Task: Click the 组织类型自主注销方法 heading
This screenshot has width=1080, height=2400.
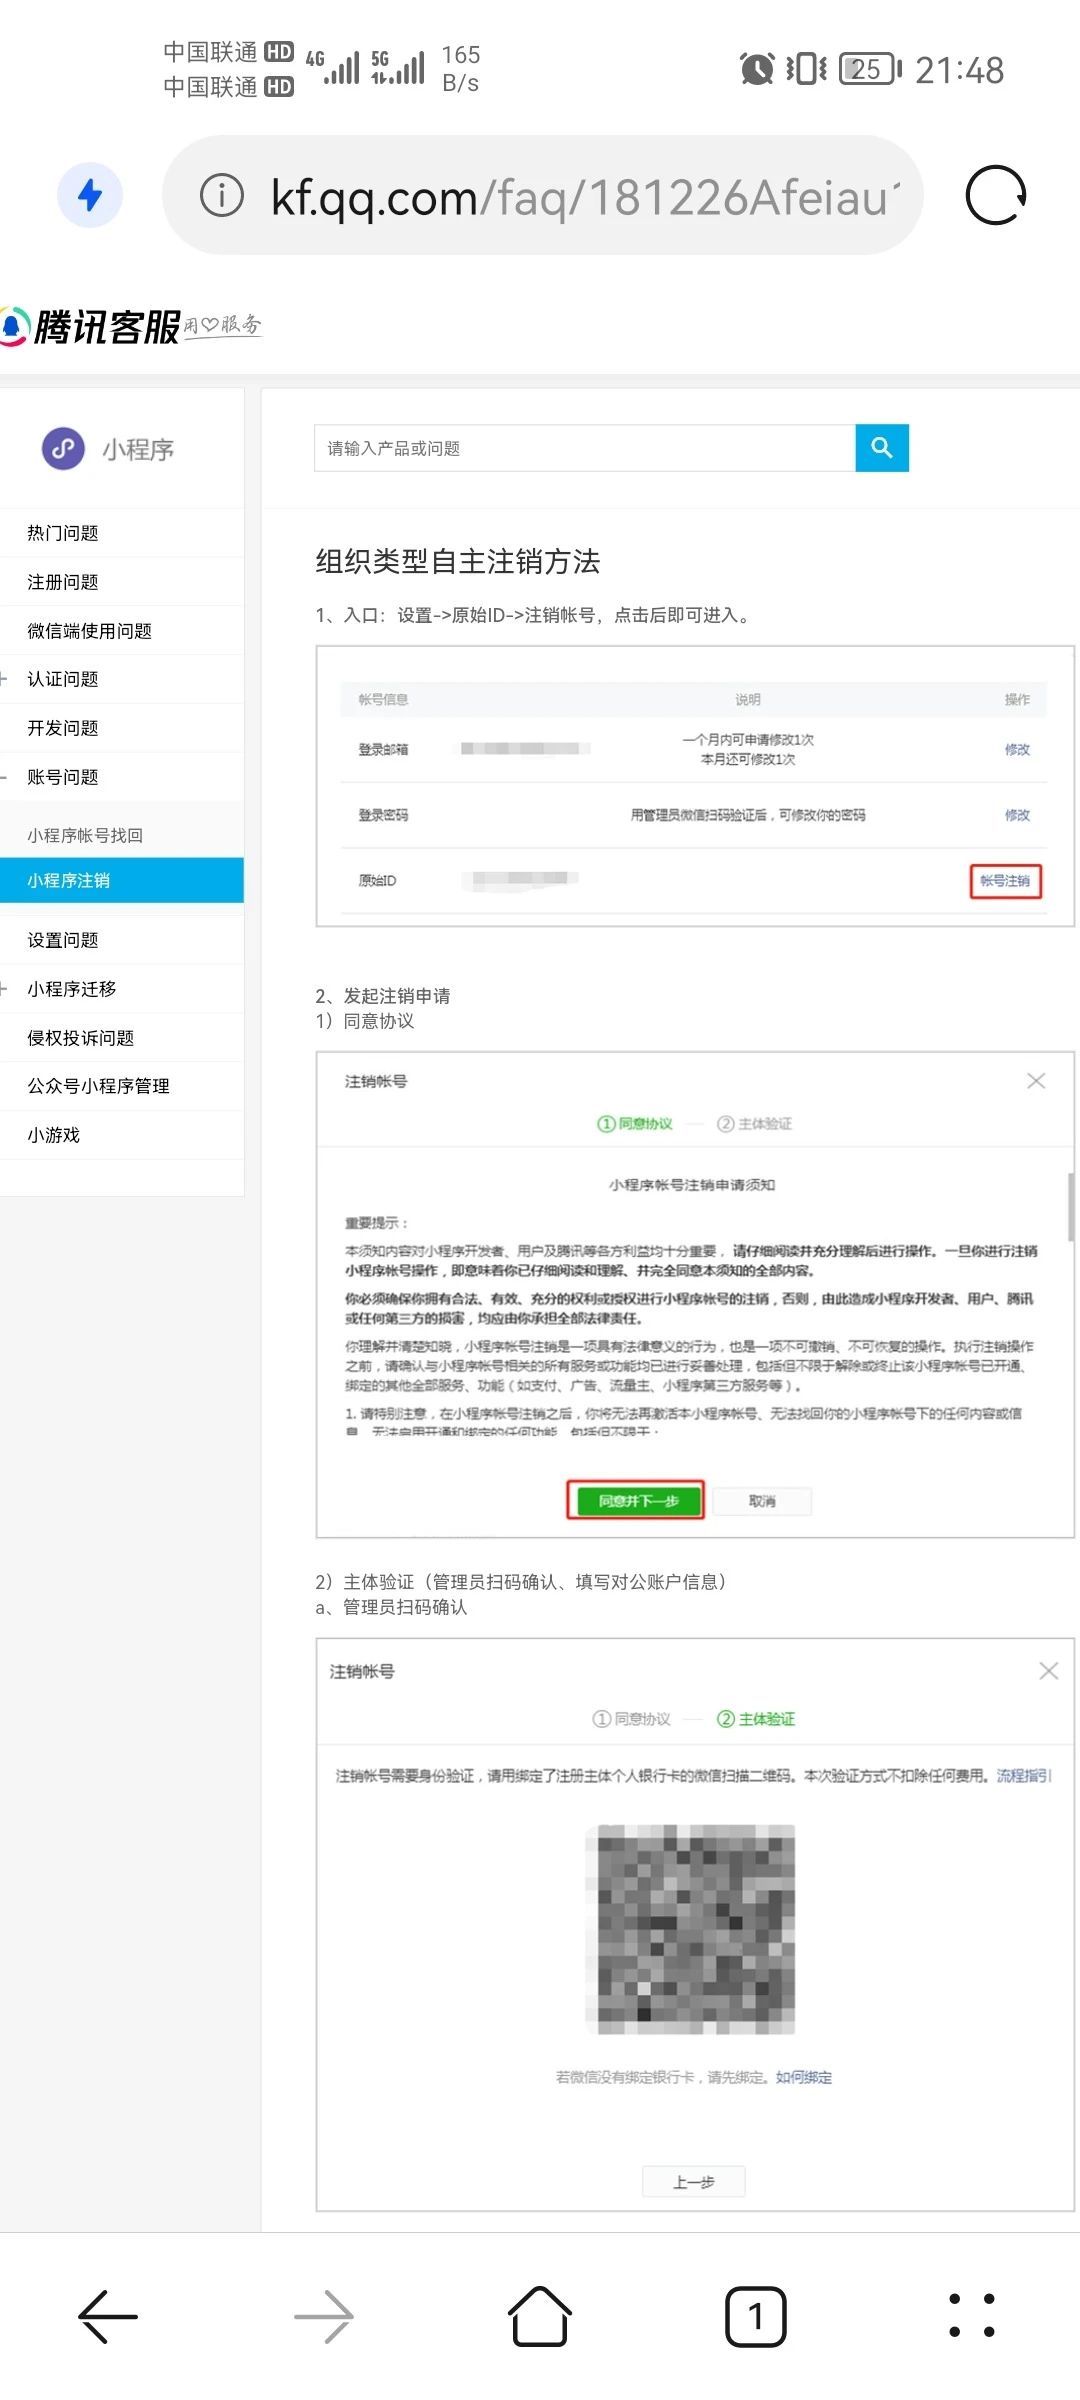Action: [458, 562]
